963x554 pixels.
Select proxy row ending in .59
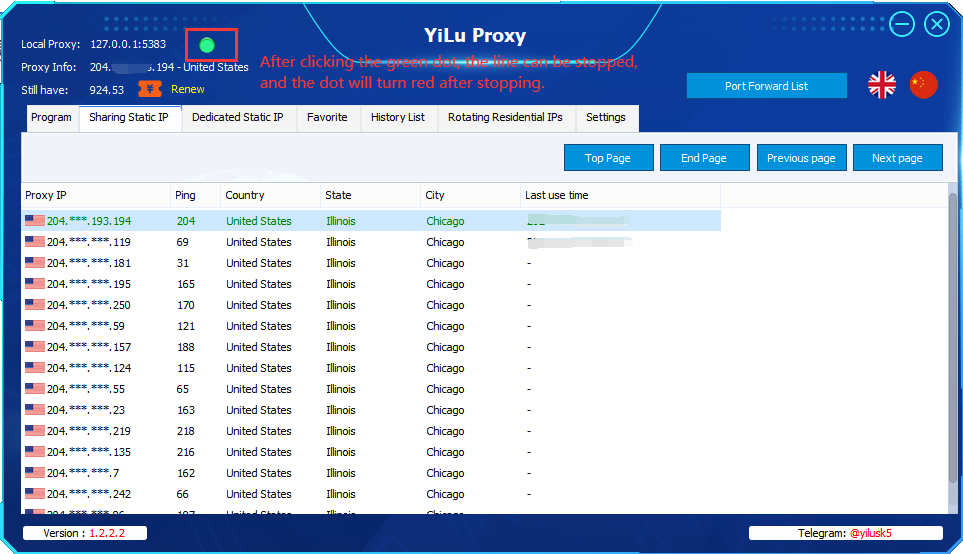pyautogui.click(x=372, y=326)
